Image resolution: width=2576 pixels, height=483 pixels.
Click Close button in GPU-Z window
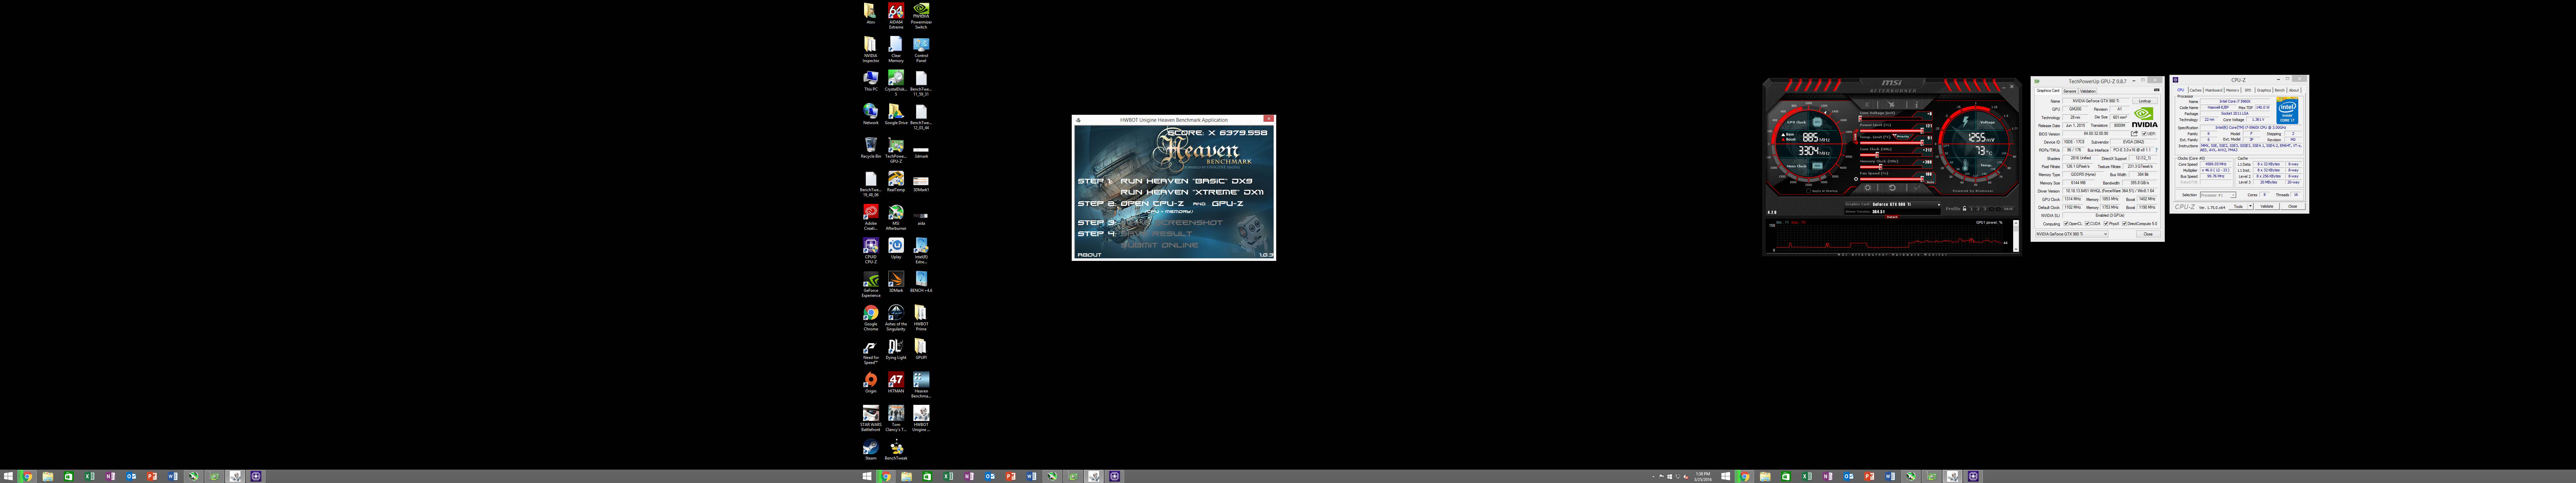[2148, 234]
